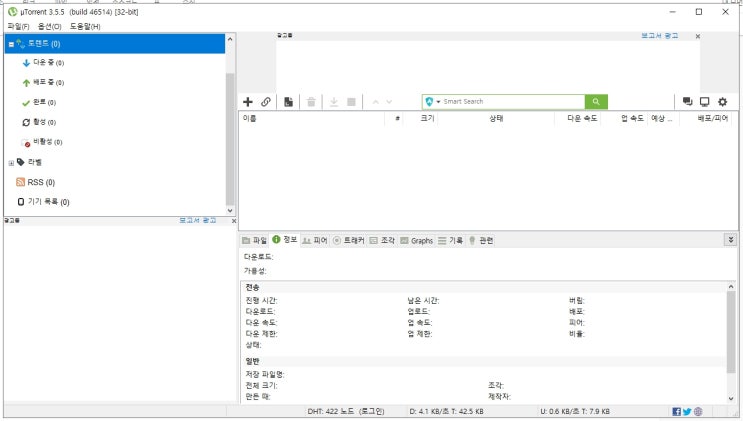The image size is (743, 421).
Task: Switch to the 기록 tab
Action: click(x=450, y=240)
